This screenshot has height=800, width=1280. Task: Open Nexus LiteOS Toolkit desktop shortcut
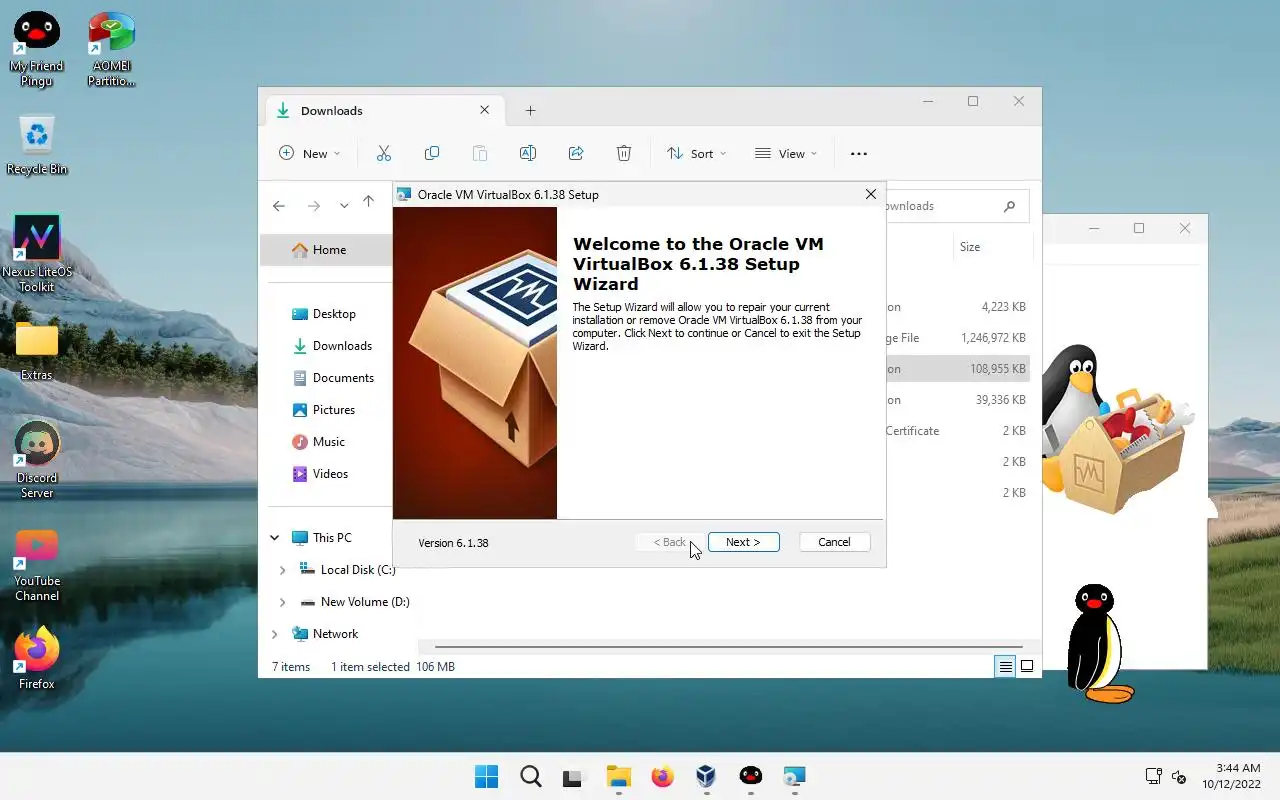pos(37,254)
